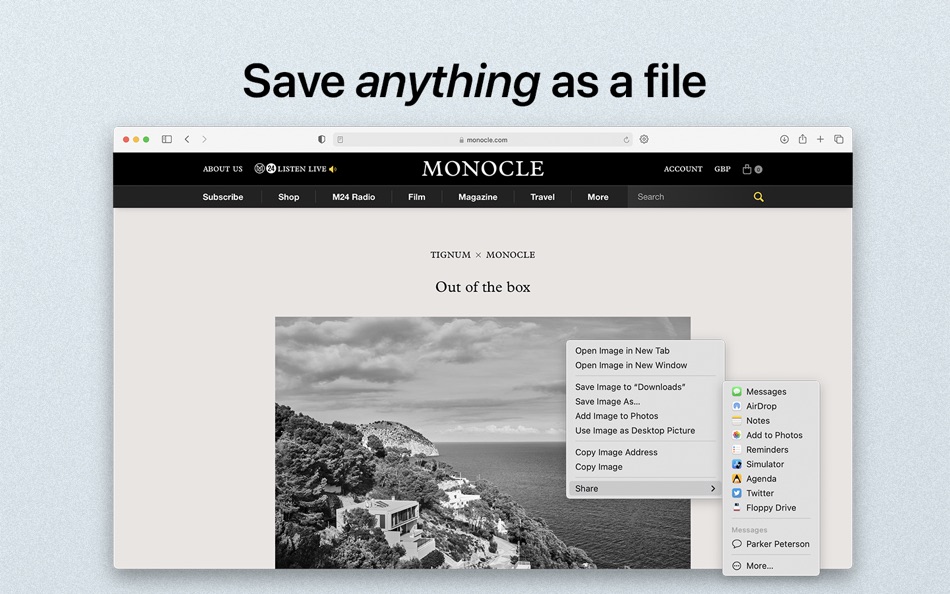Open the Travel section

point(542,197)
